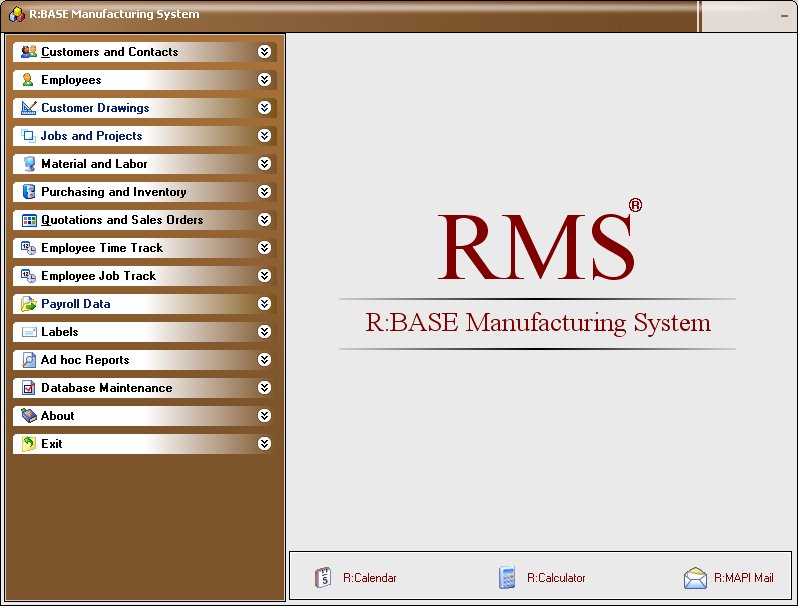Image resolution: width=798 pixels, height=606 pixels.
Task: Click the R:Calendar icon
Action: (323, 578)
